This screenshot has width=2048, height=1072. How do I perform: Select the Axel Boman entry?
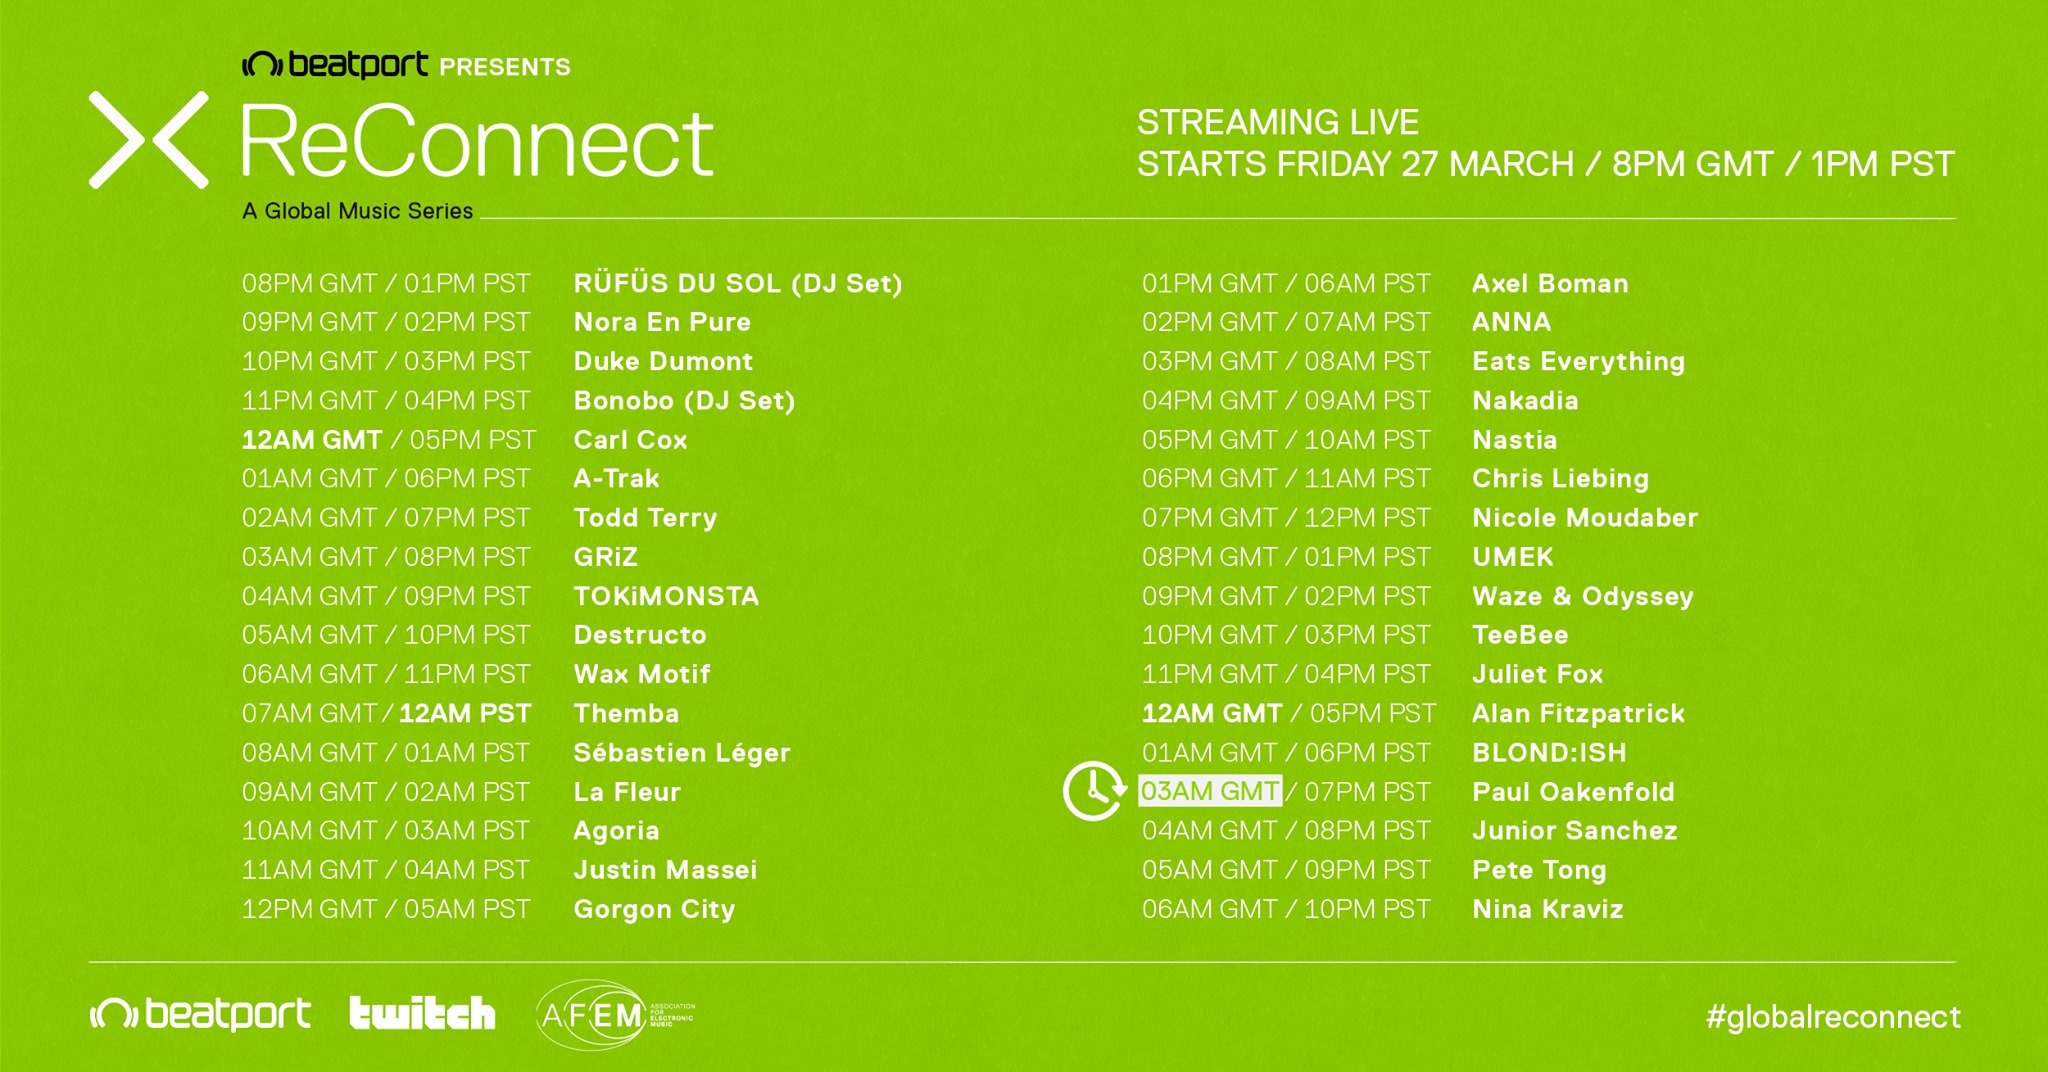[1550, 284]
